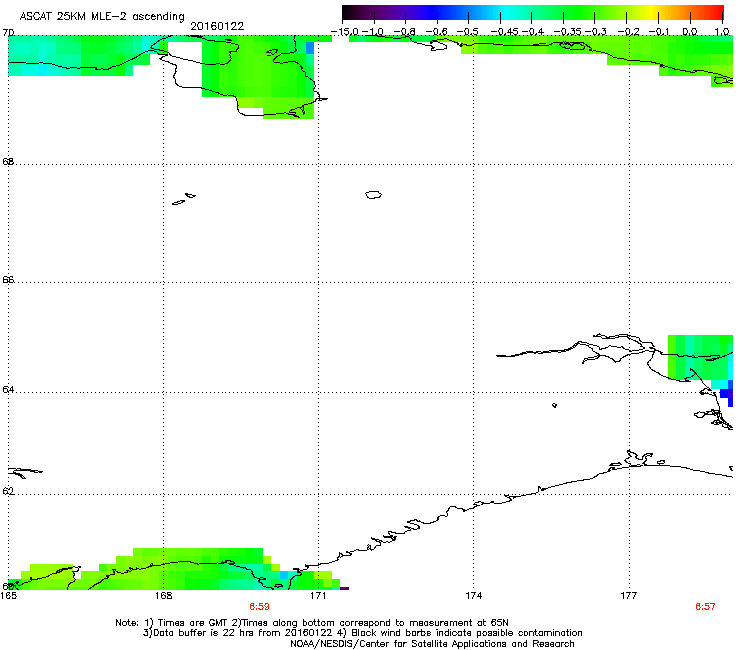The image size is (740, 650).
Task: Click the -0.3 color scale label
Action: pos(596,32)
